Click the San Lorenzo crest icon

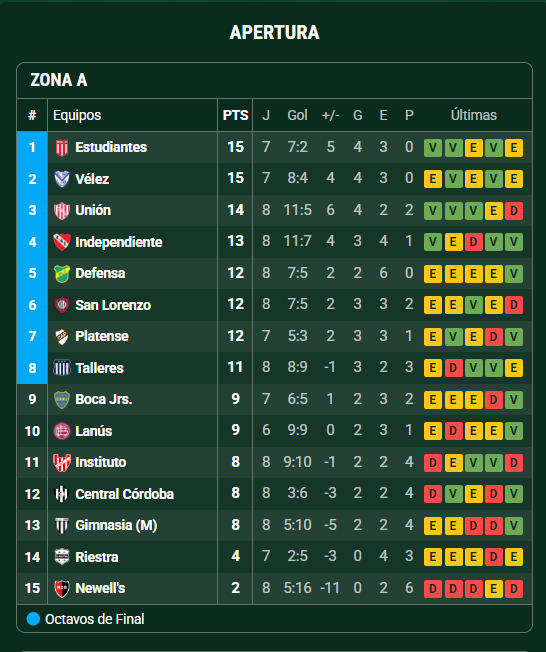(x=62, y=305)
